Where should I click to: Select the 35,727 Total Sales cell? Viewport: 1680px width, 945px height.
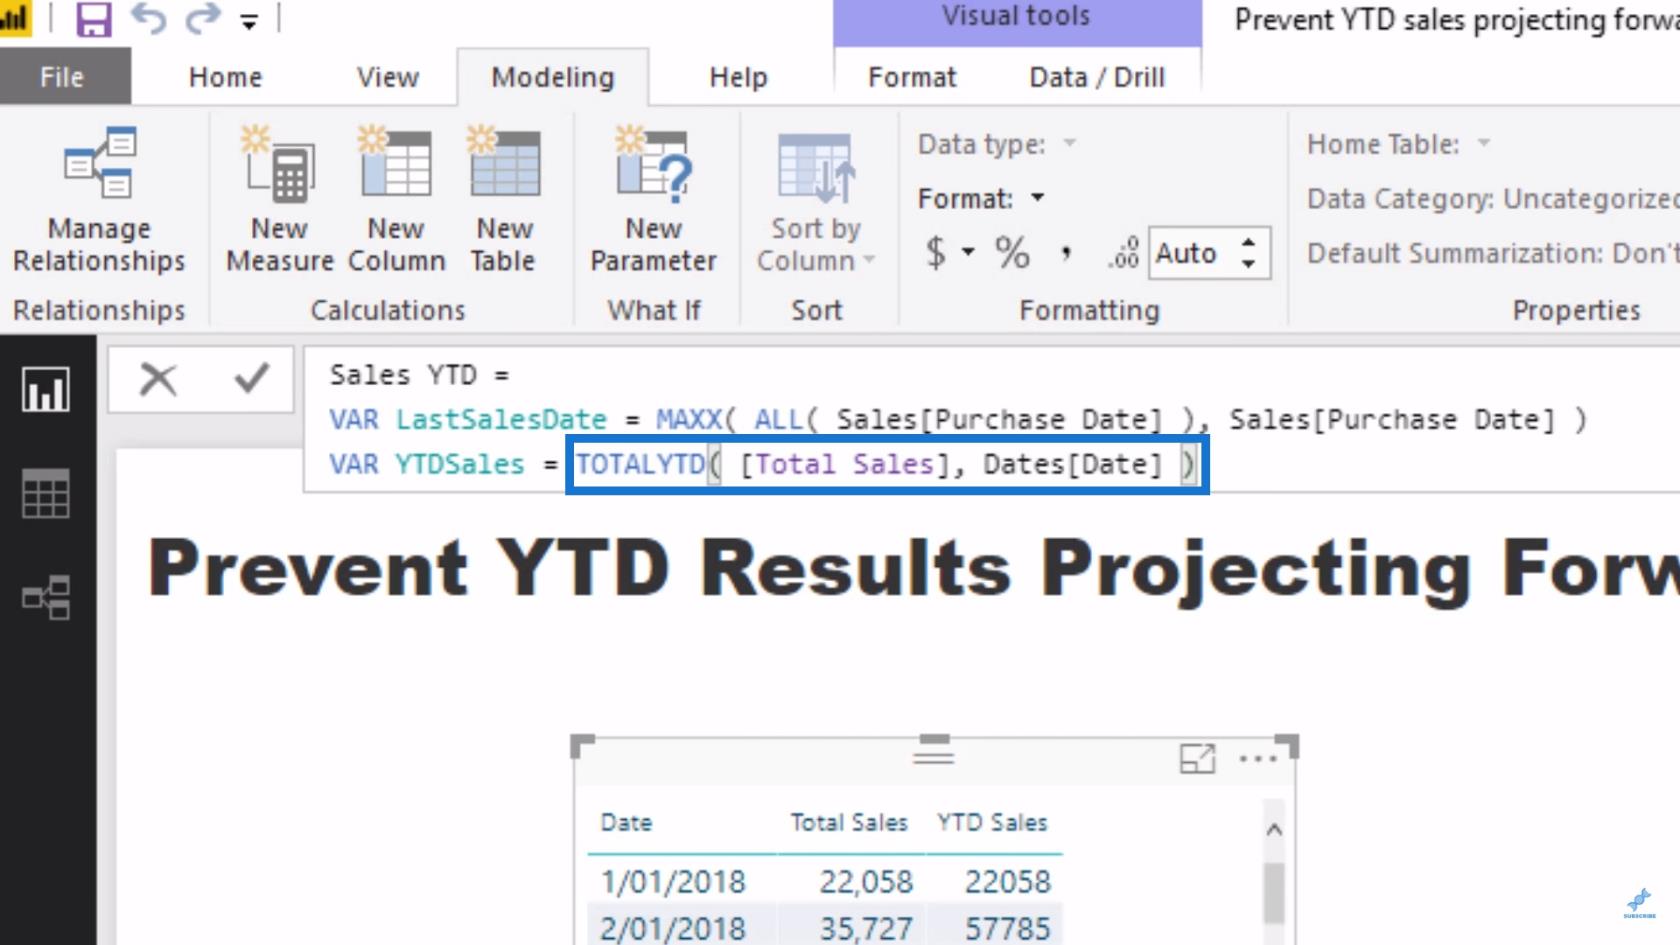866,928
